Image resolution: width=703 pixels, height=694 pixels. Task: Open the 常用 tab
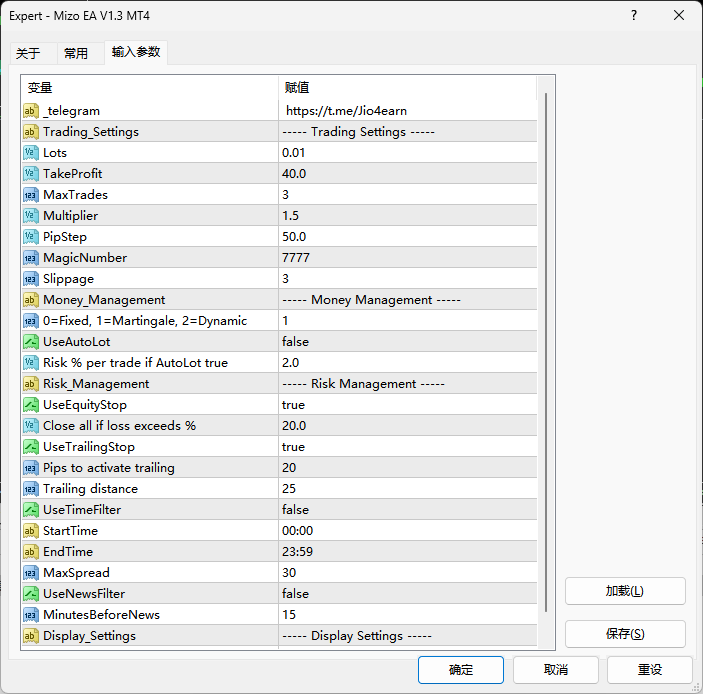point(76,54)
